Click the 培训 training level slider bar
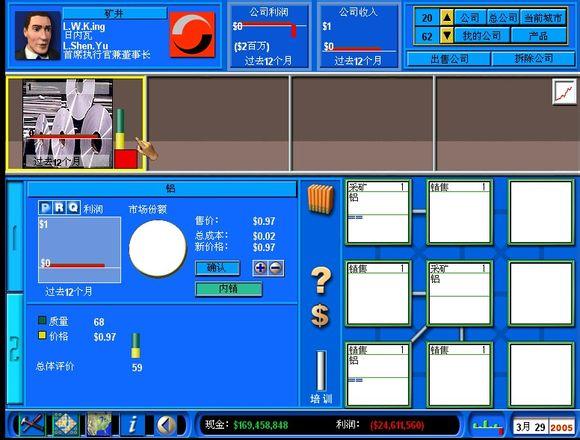This screenshot has height=440, width=580. (321, 370)
